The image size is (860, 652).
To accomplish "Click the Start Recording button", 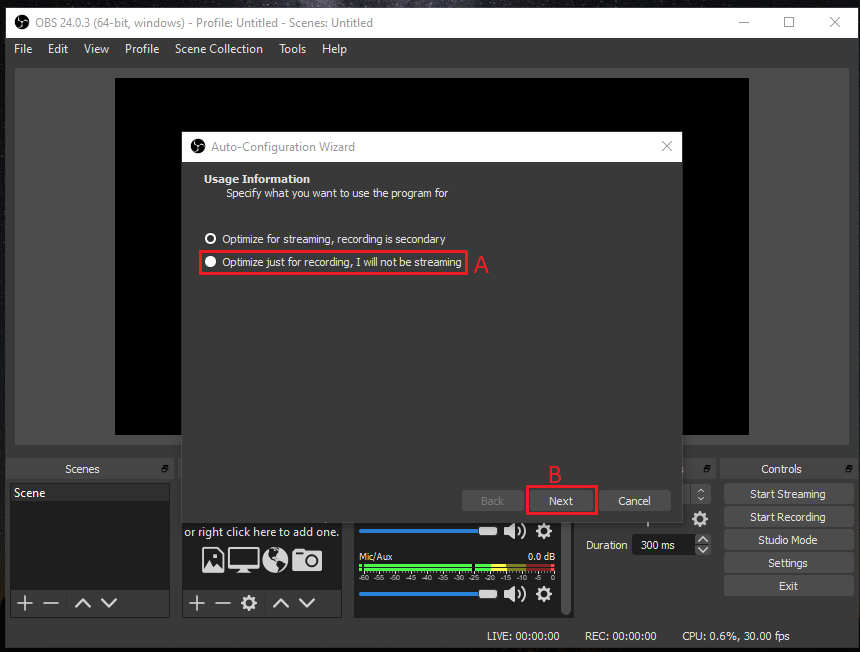I will (787, 517).
